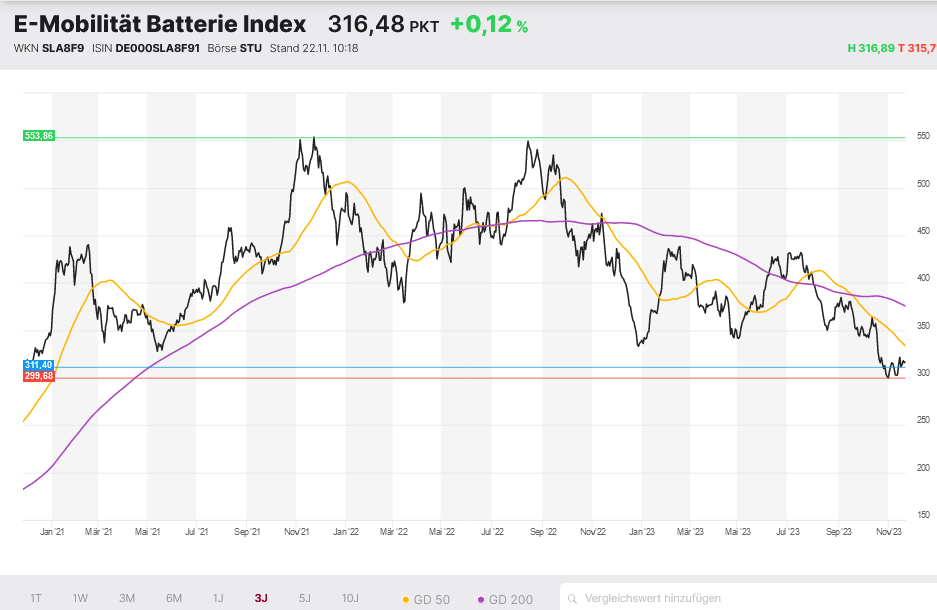Switch chart range to 1T
This screenshot has height=610, width=937.
coord(36,598)
